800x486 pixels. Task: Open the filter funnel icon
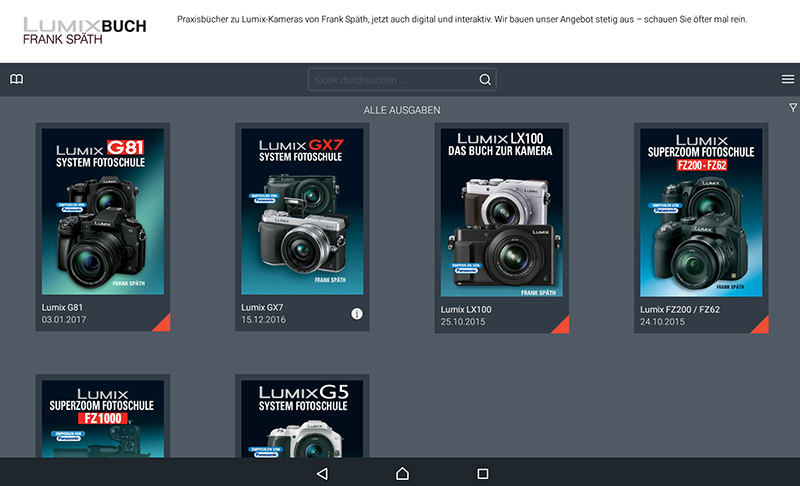793,108
